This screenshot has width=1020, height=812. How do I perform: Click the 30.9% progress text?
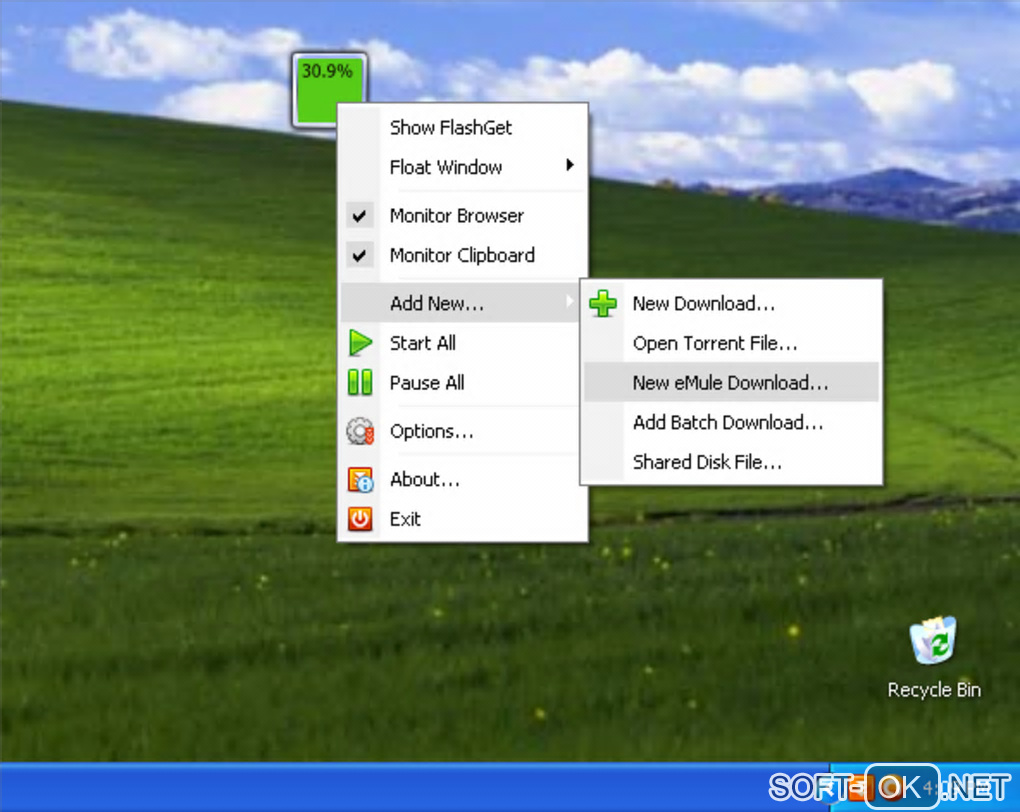coord(327,71)
